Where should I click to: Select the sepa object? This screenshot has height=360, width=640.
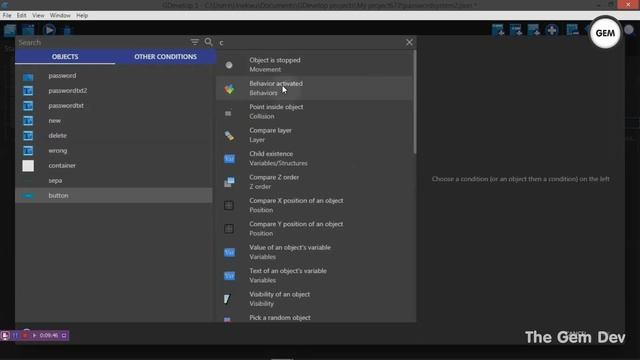tap(114, 180)
